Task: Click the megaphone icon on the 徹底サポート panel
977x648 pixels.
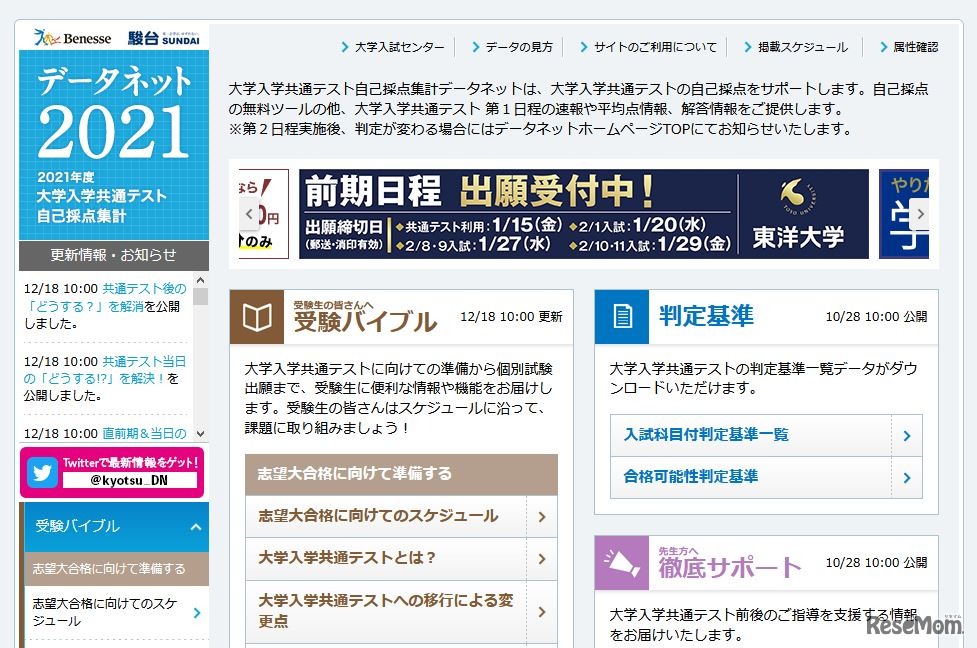Action: [622, 563]
